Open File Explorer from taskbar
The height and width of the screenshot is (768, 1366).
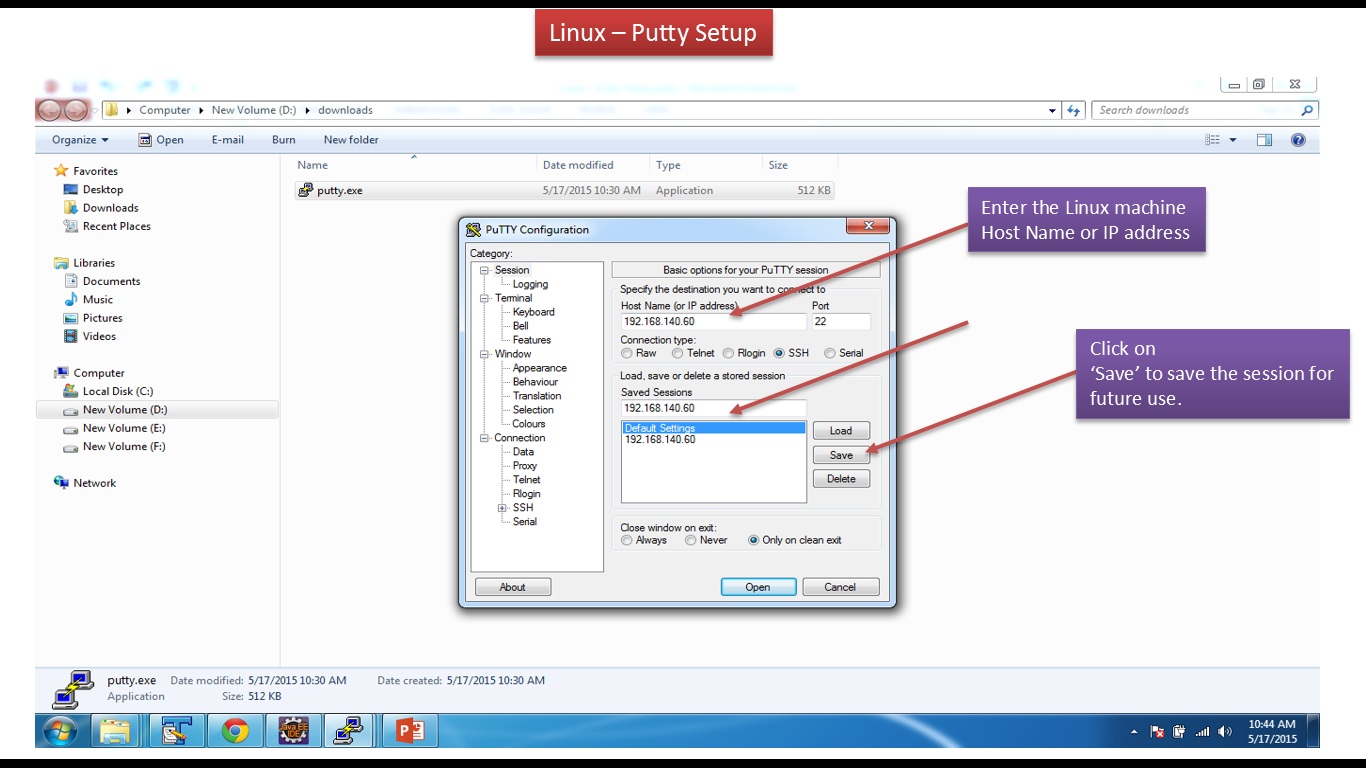[x=116, y=731]
